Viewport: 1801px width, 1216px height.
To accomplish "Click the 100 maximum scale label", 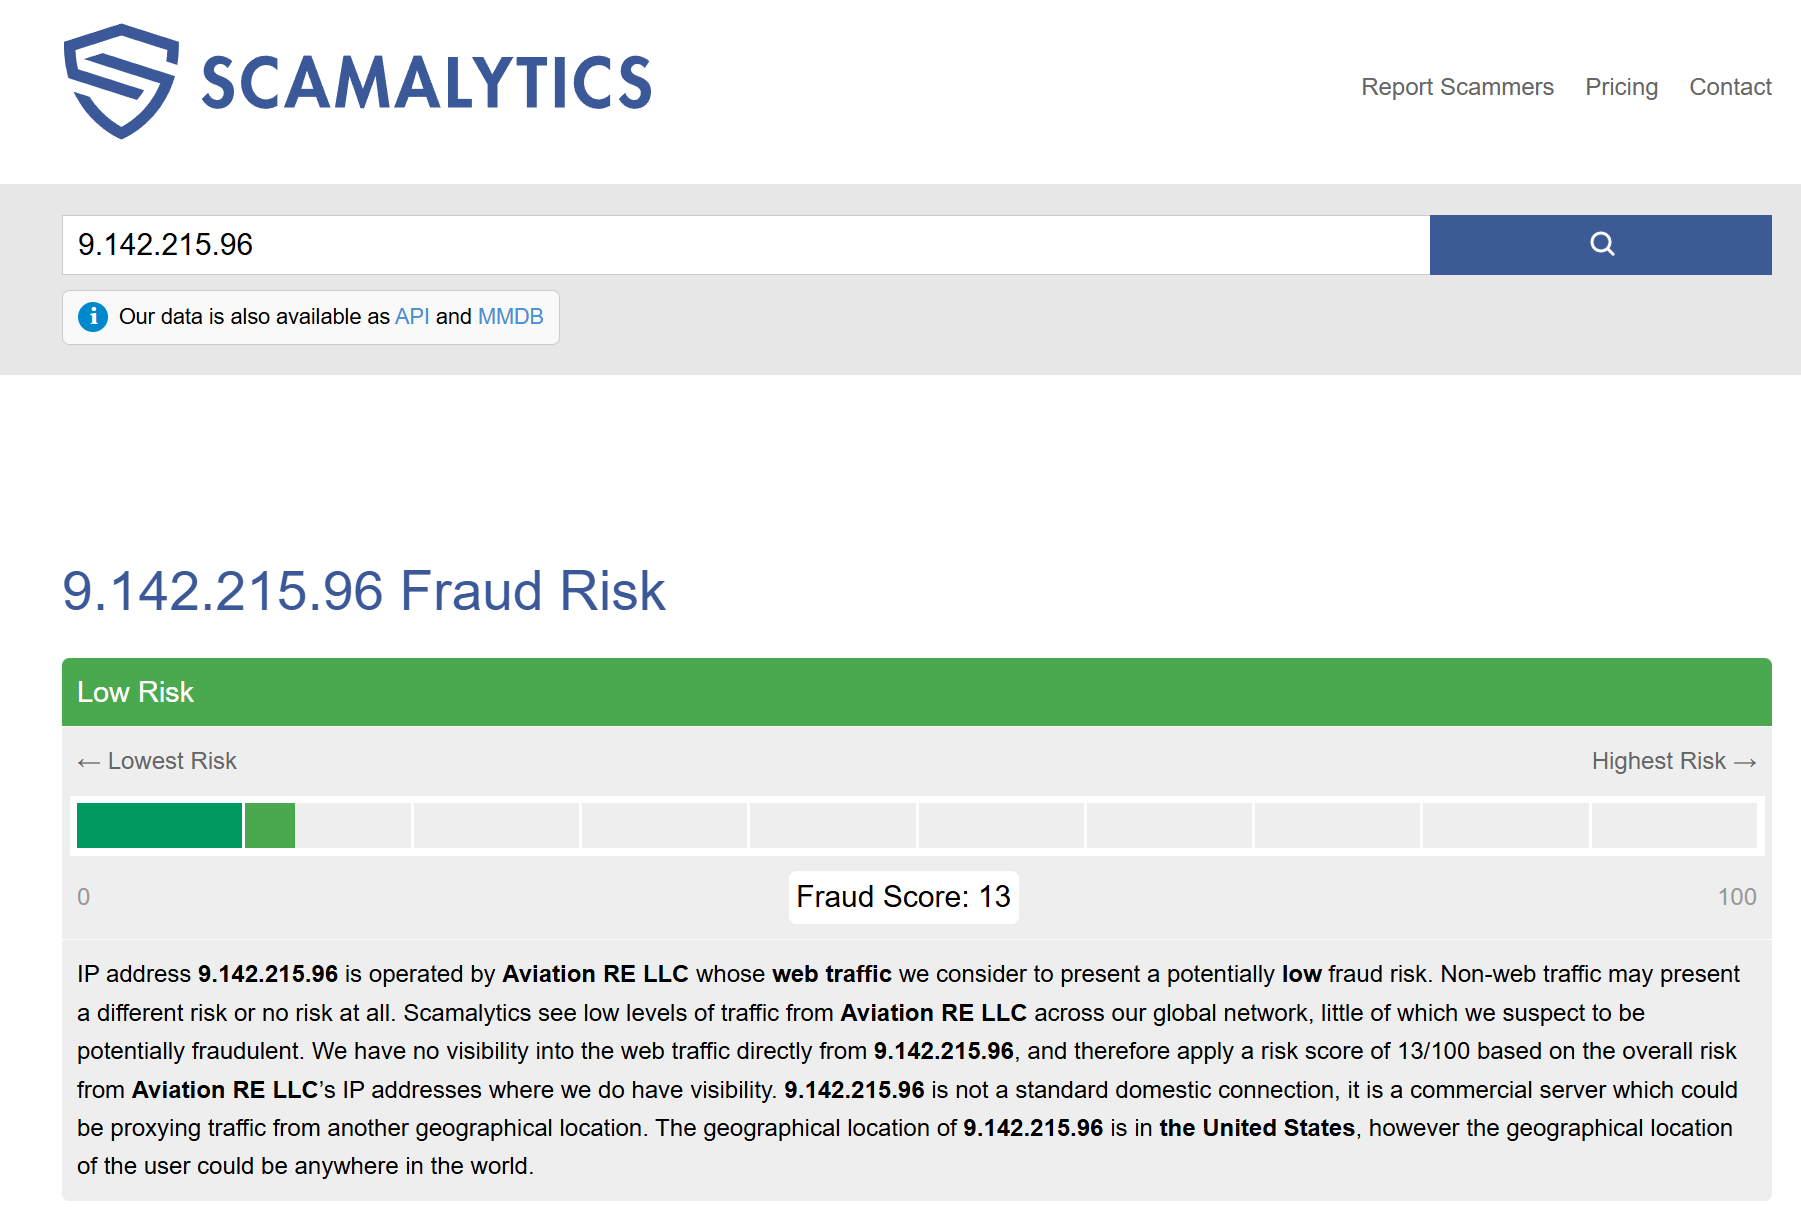I will point(1736,897).
